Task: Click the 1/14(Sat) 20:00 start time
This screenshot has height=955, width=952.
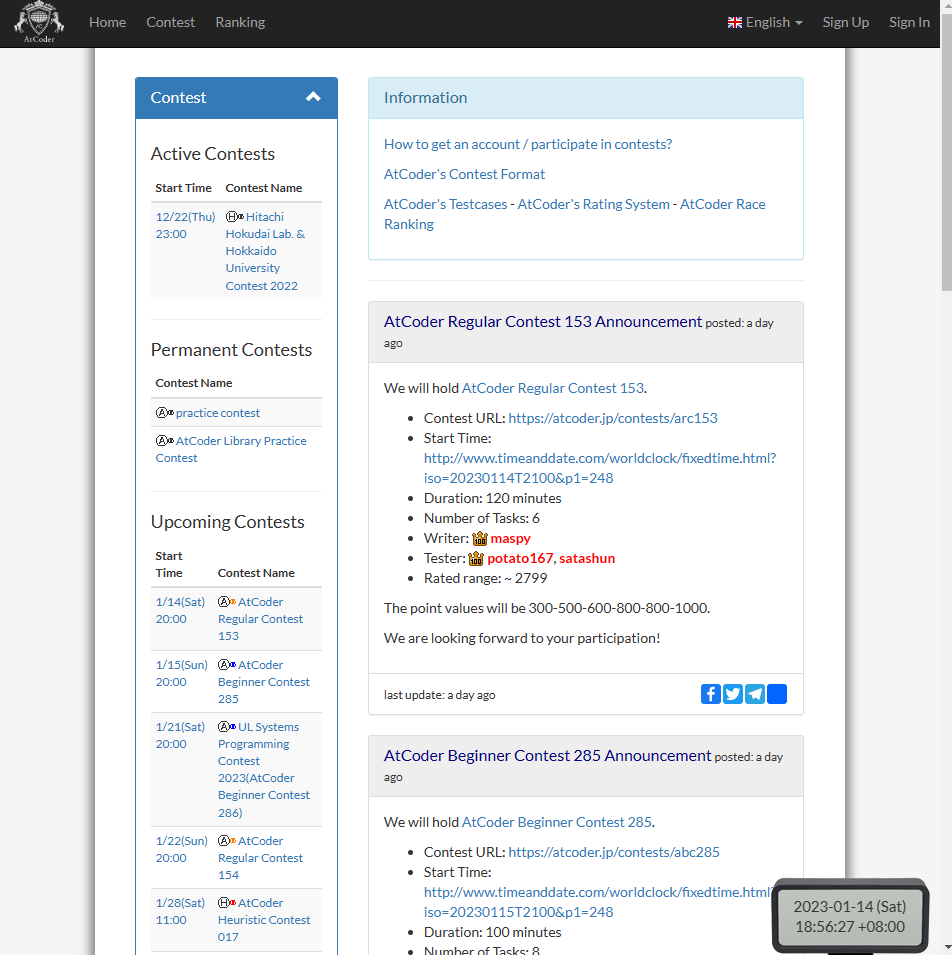Action: [180, 610]
